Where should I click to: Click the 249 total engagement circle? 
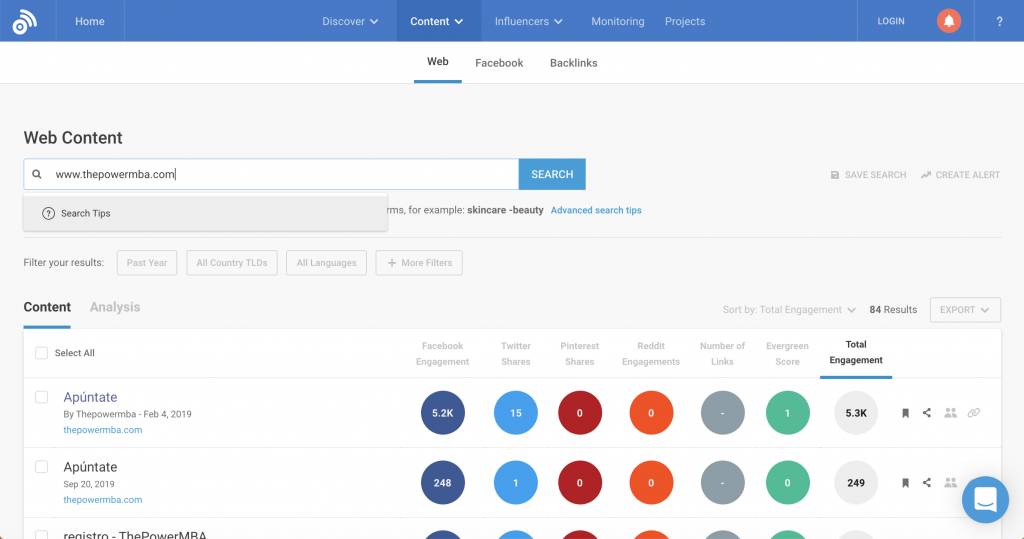point(856,483)
